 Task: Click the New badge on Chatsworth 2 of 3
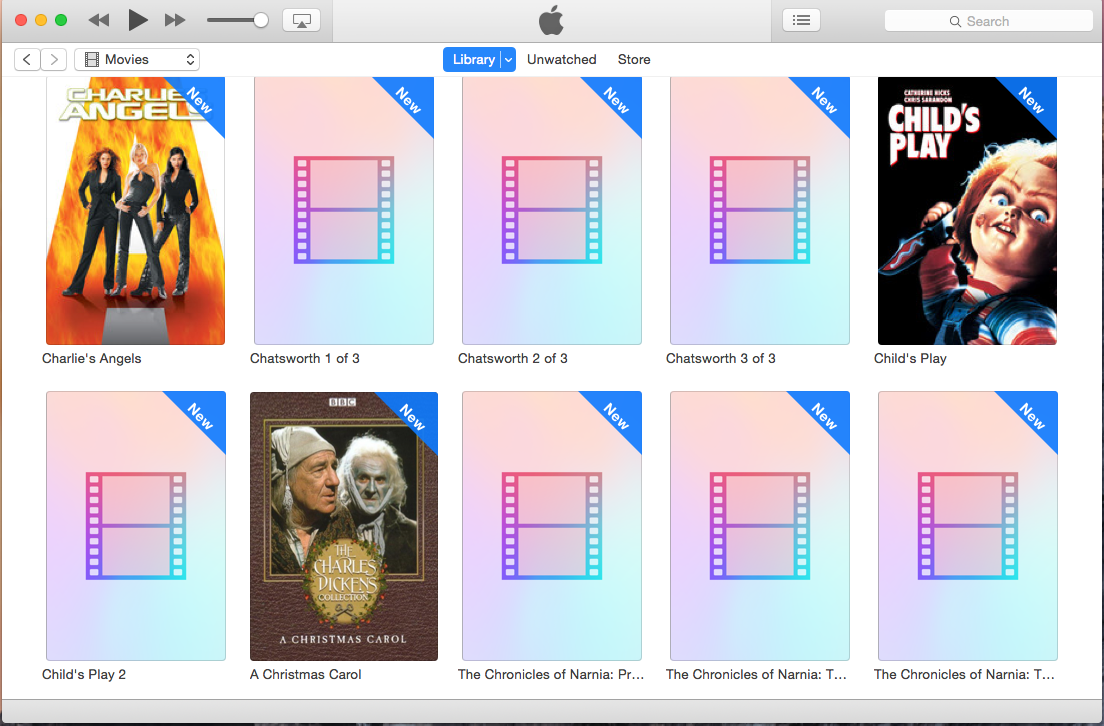point(616,101)
